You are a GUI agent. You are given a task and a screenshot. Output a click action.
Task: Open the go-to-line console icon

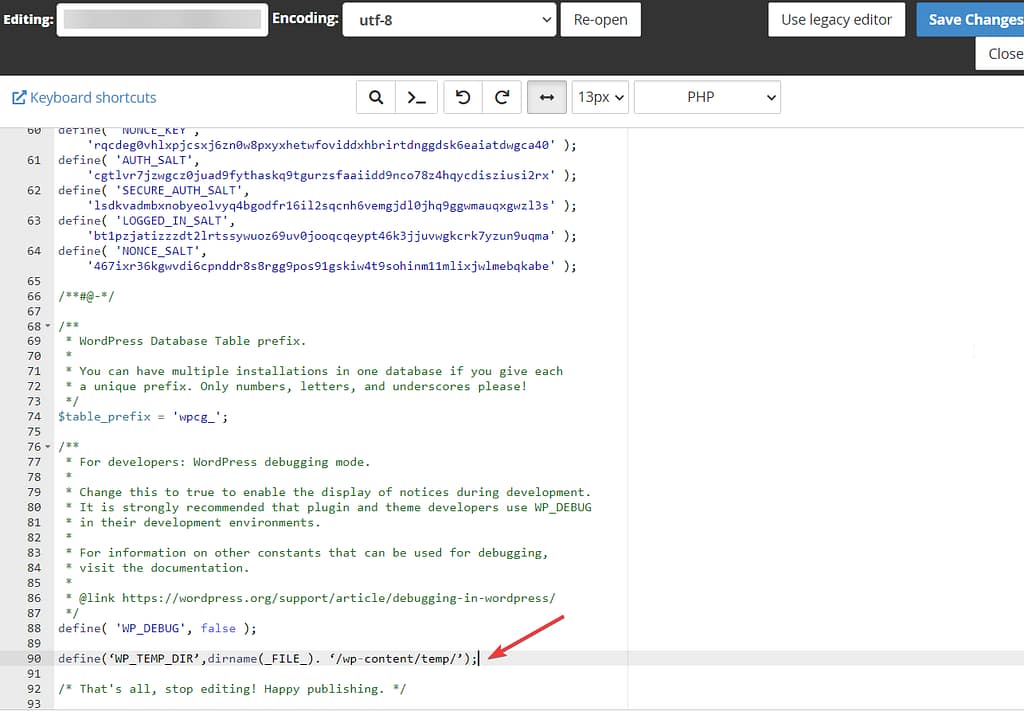click(417, 97)
